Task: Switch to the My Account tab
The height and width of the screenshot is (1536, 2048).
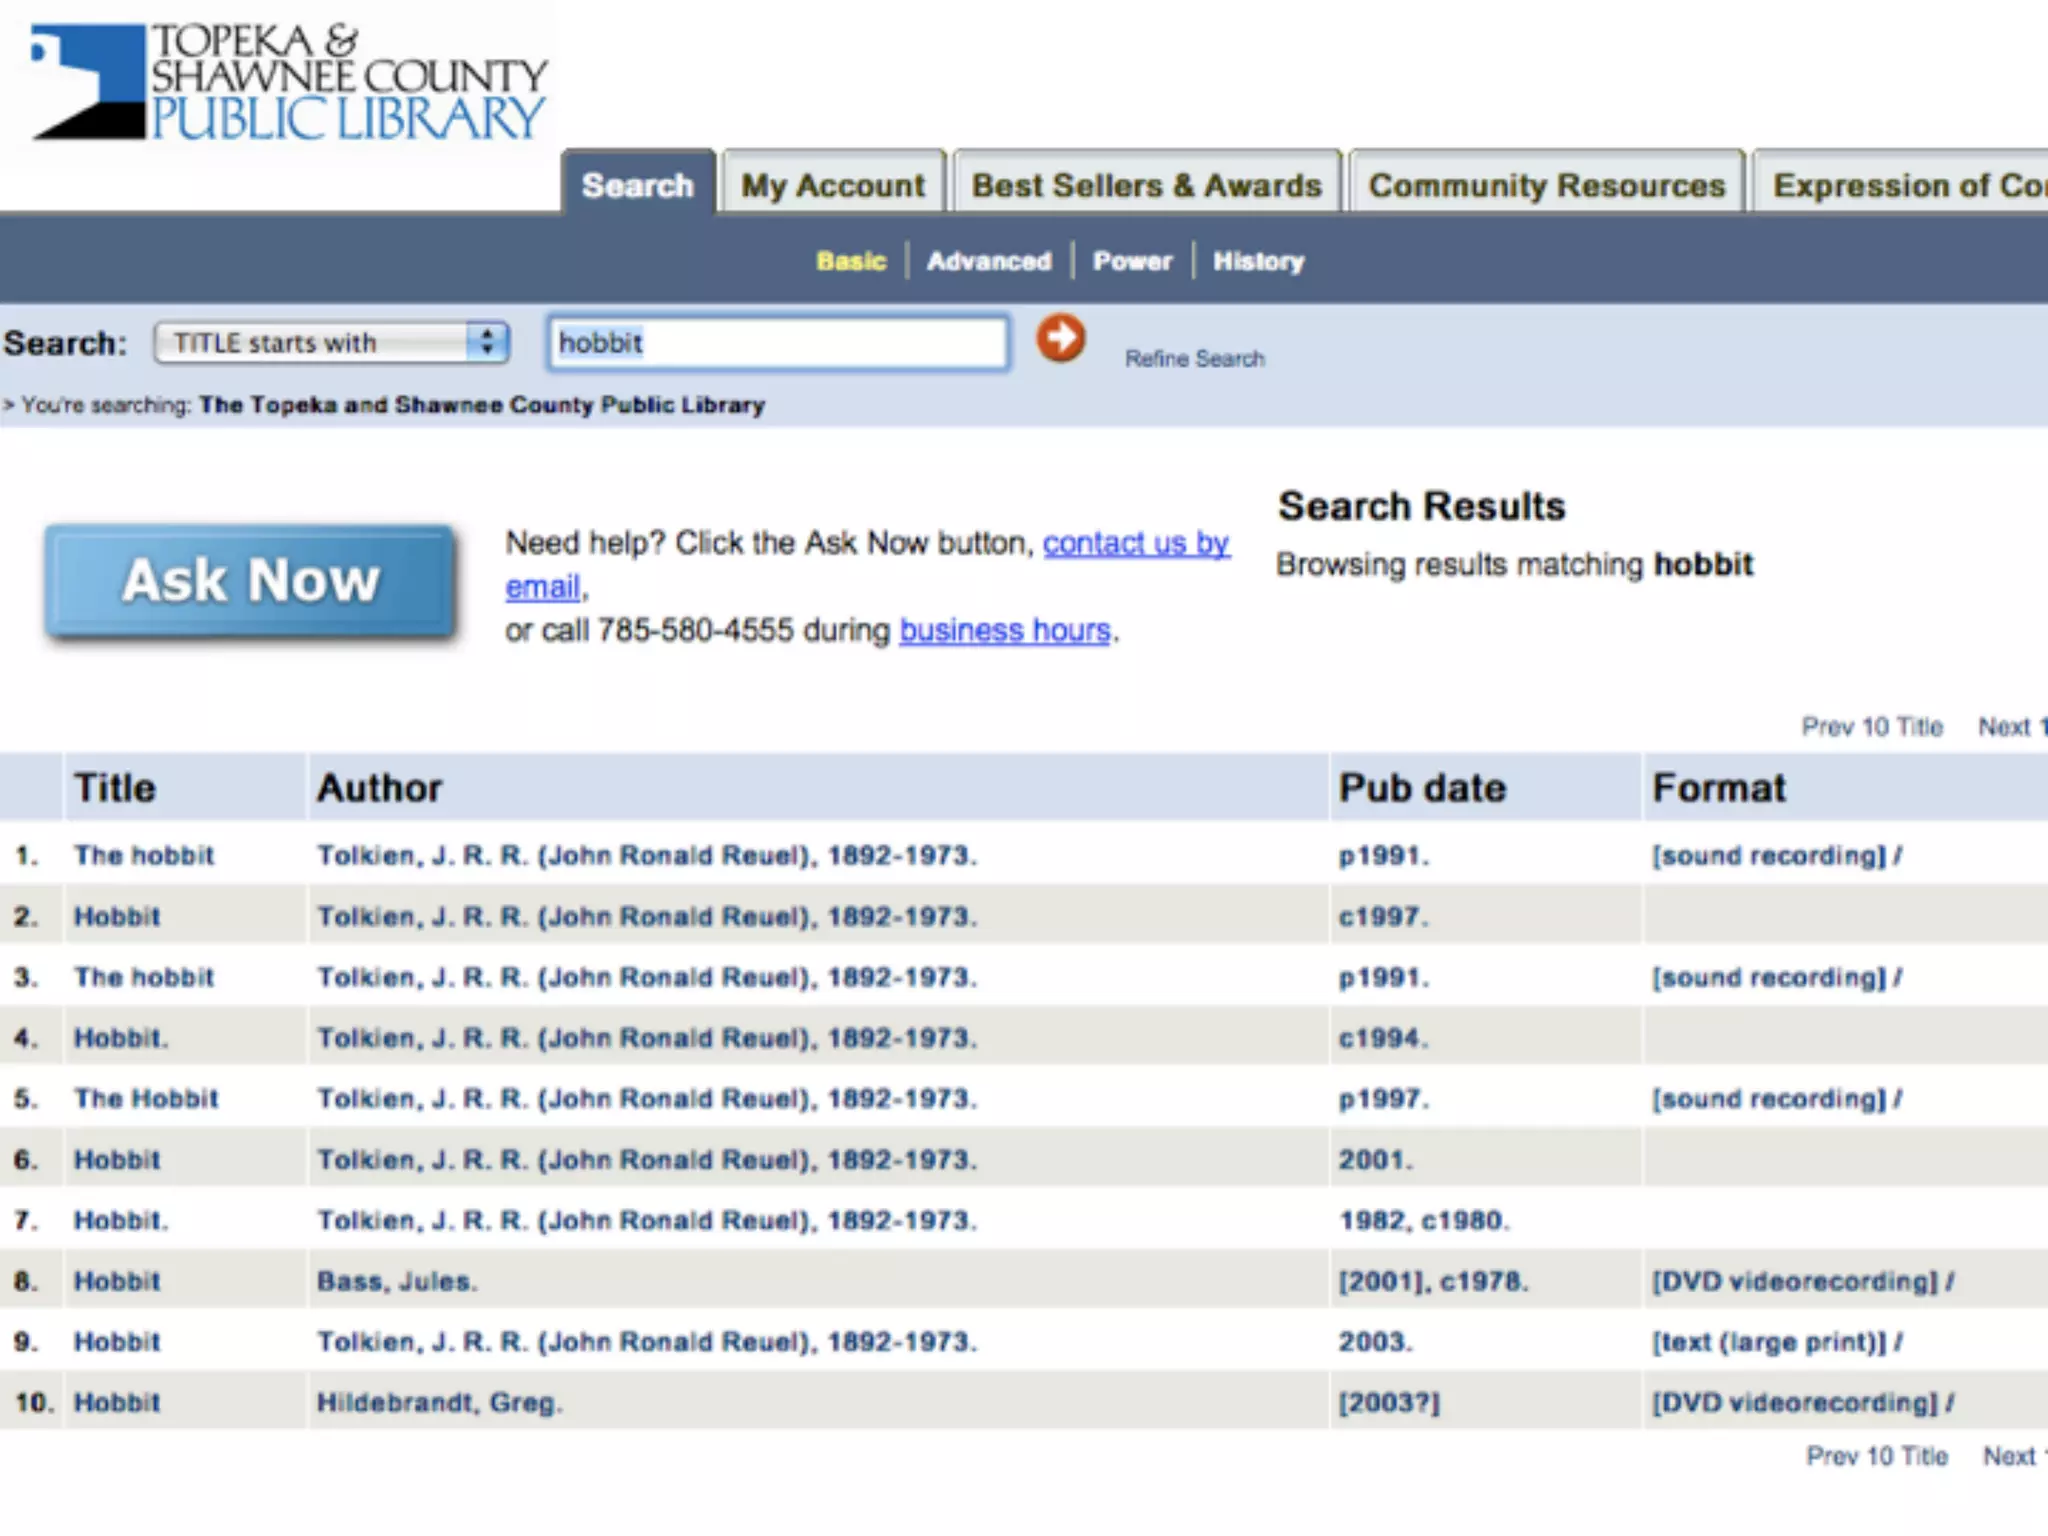Action: tap(833, 185)
